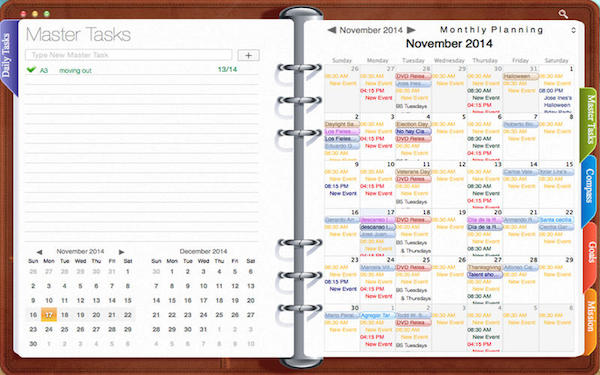This screenshot has width=600, height=375.
Task: Select November 1 in the mini calendar
Action: (127, 272)
